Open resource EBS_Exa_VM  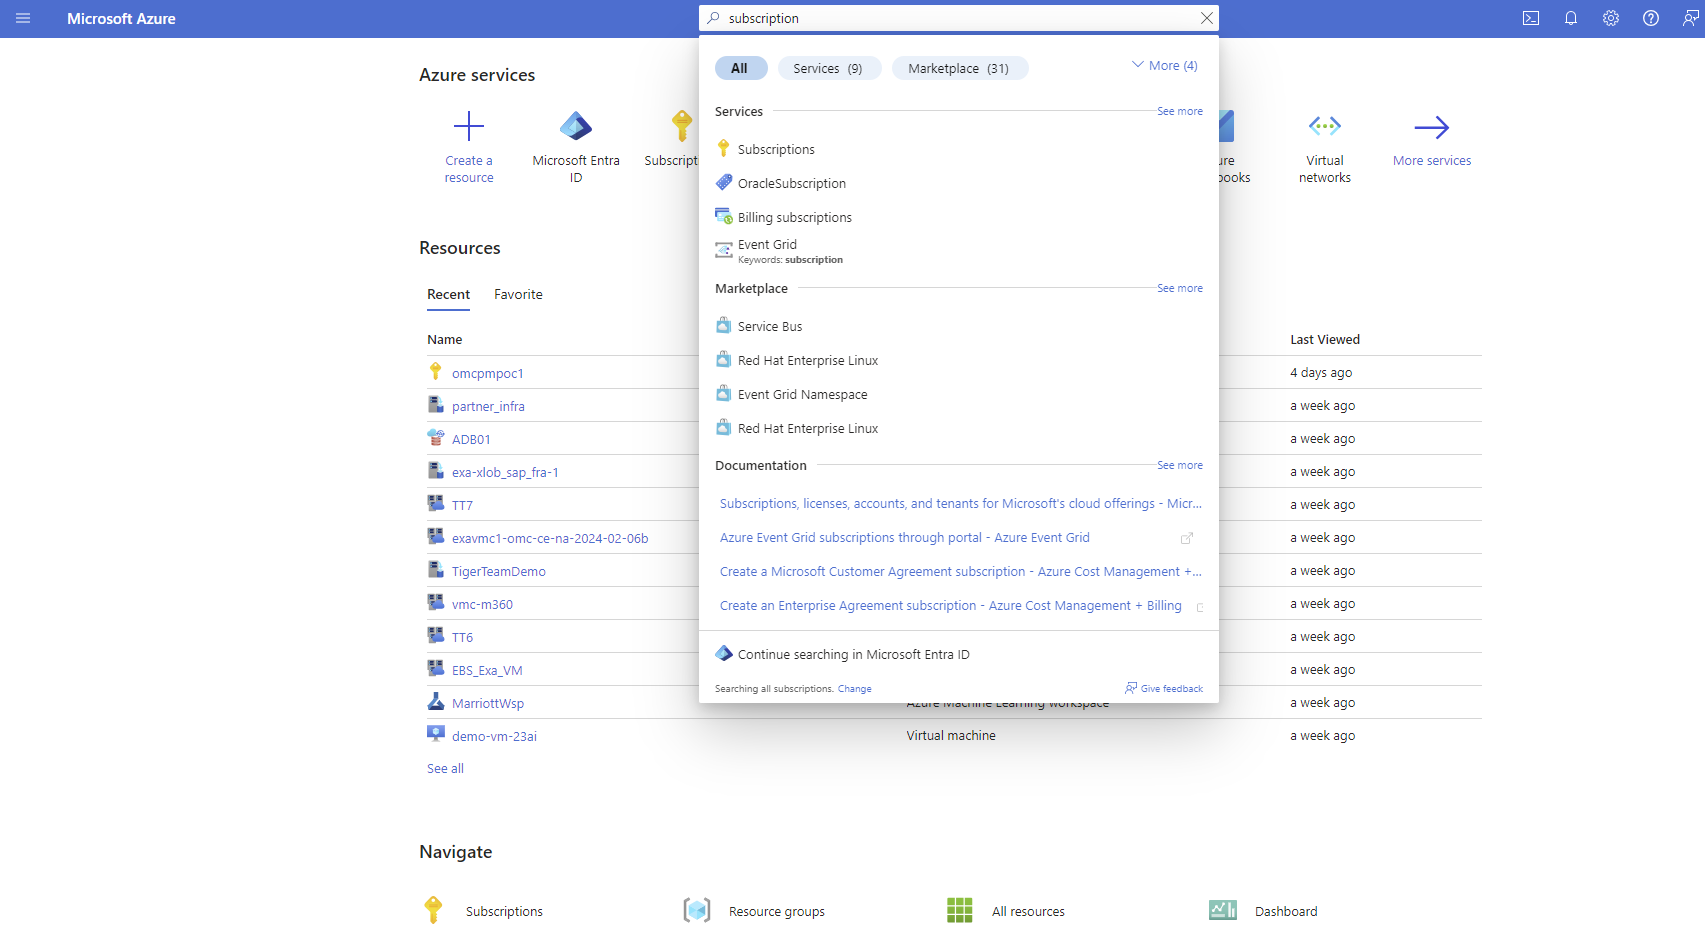[x=487, y=670]
